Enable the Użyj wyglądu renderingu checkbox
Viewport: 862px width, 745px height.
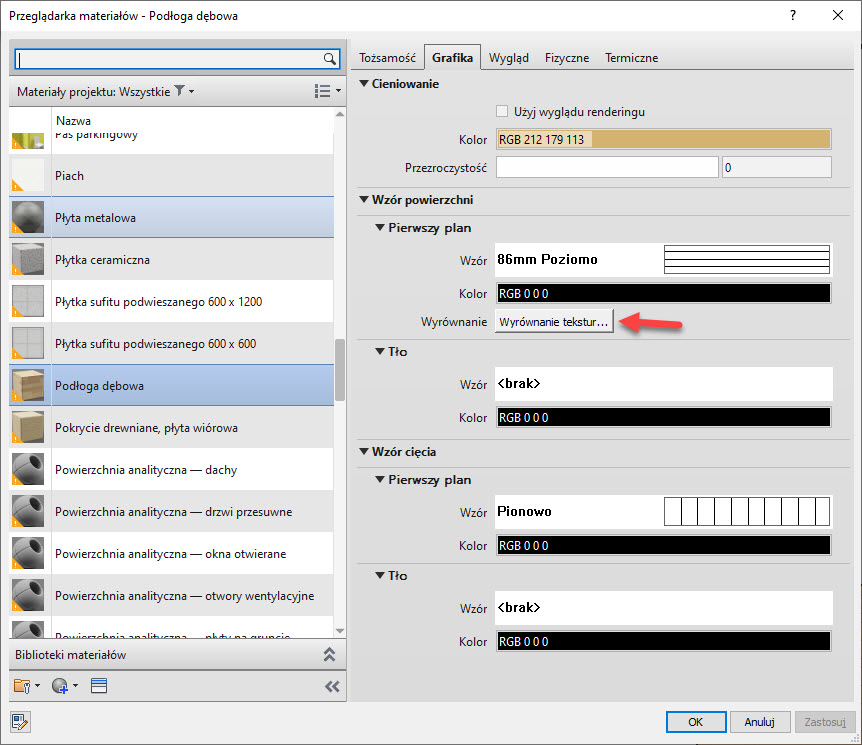pos(503,112)
